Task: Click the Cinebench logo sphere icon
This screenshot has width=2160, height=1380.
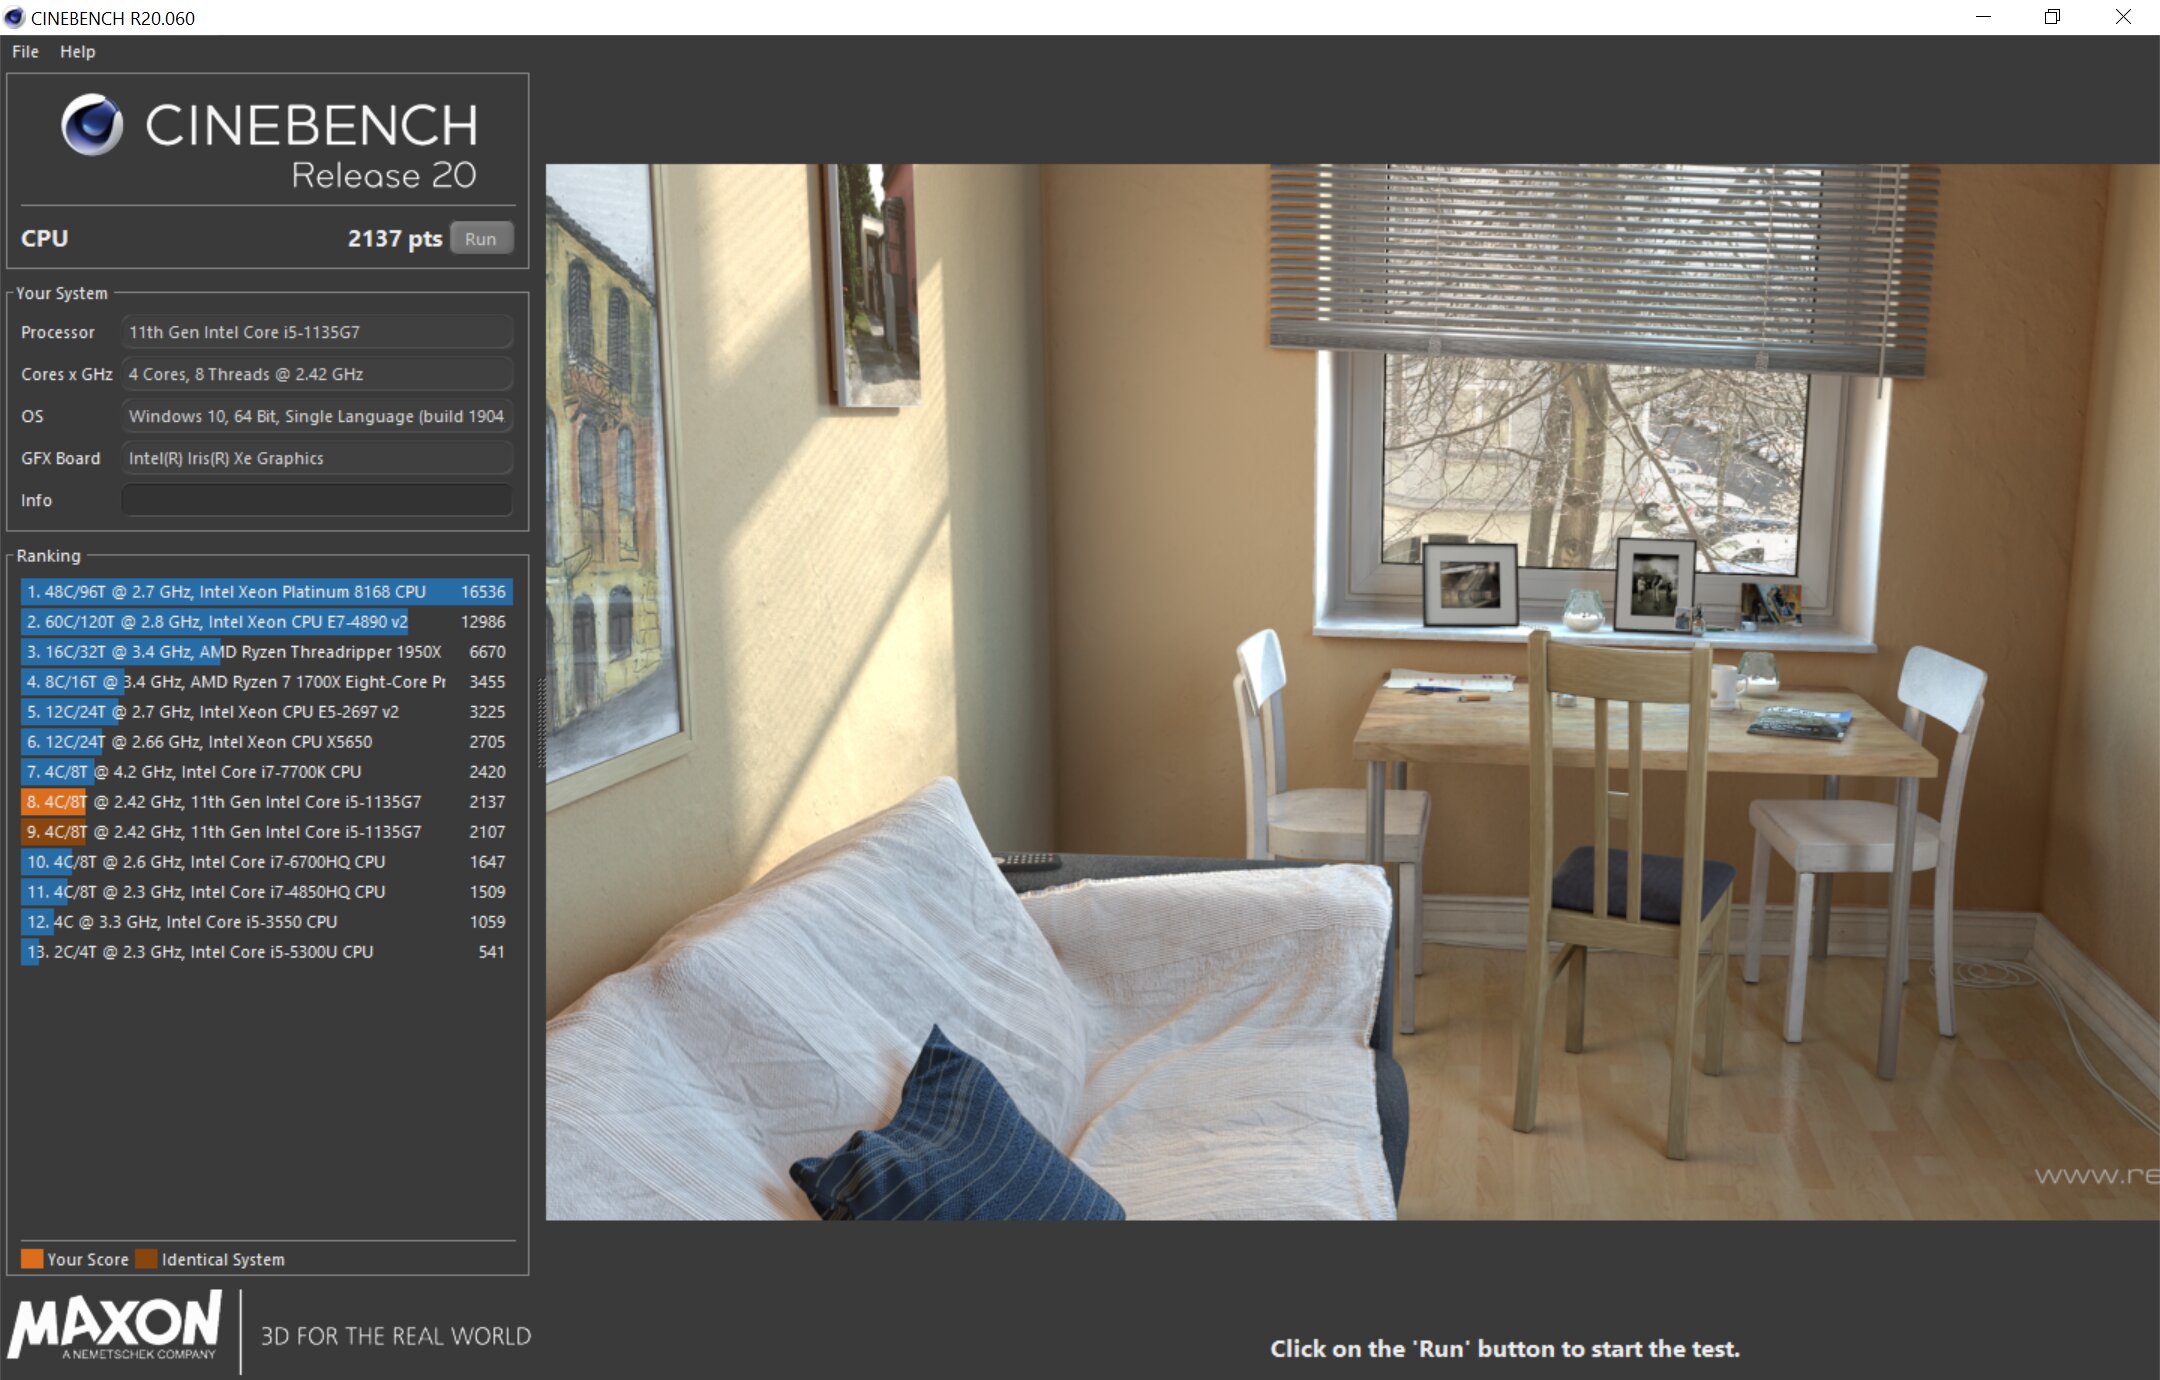Action: tap(92, 125)
